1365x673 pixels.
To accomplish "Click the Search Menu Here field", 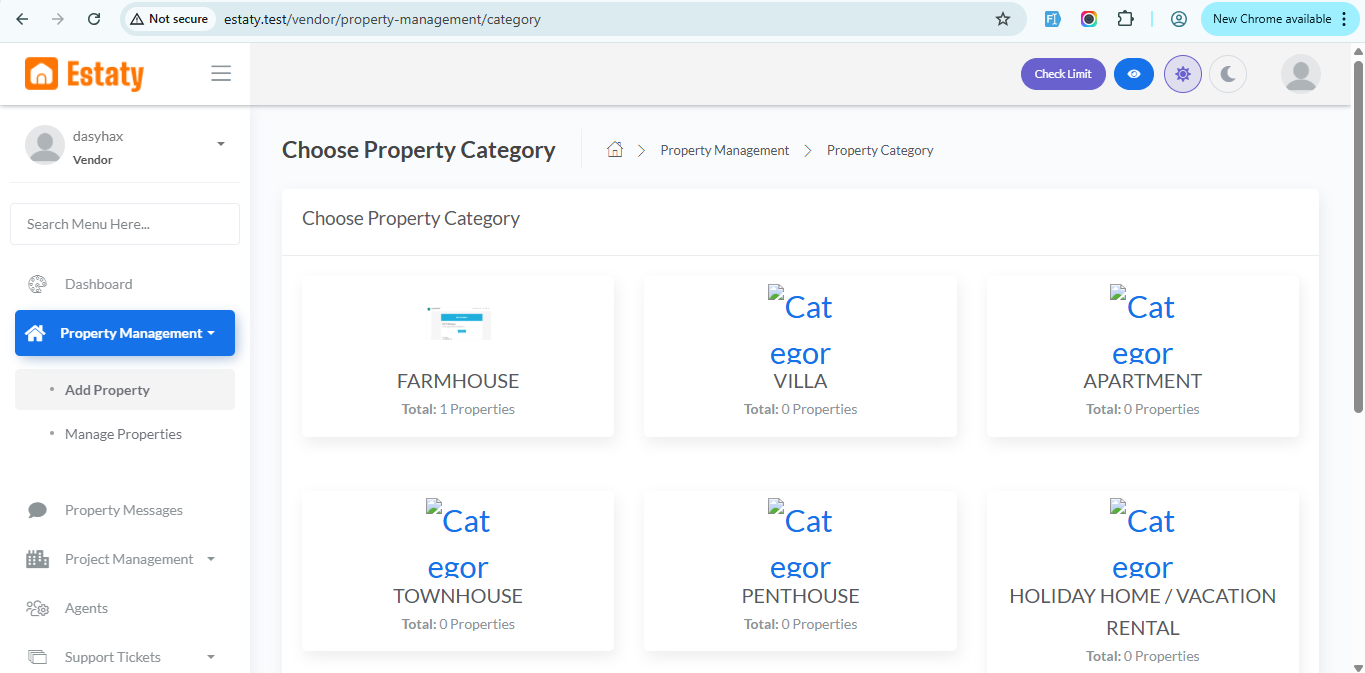I will [x=125, y=224].
